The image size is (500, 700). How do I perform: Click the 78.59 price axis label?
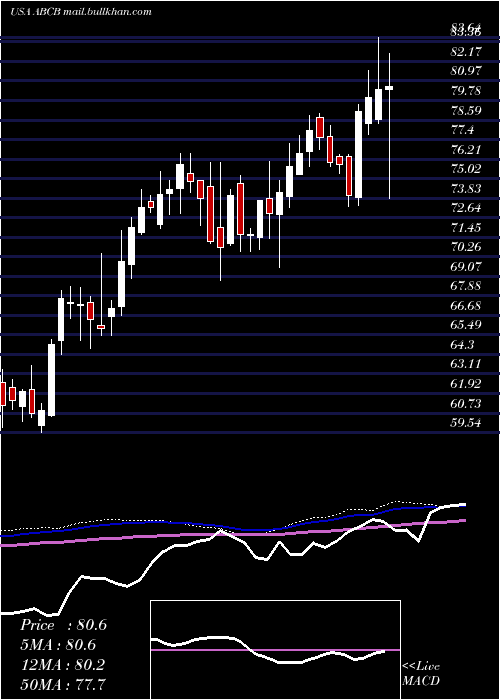pos(467,110)
